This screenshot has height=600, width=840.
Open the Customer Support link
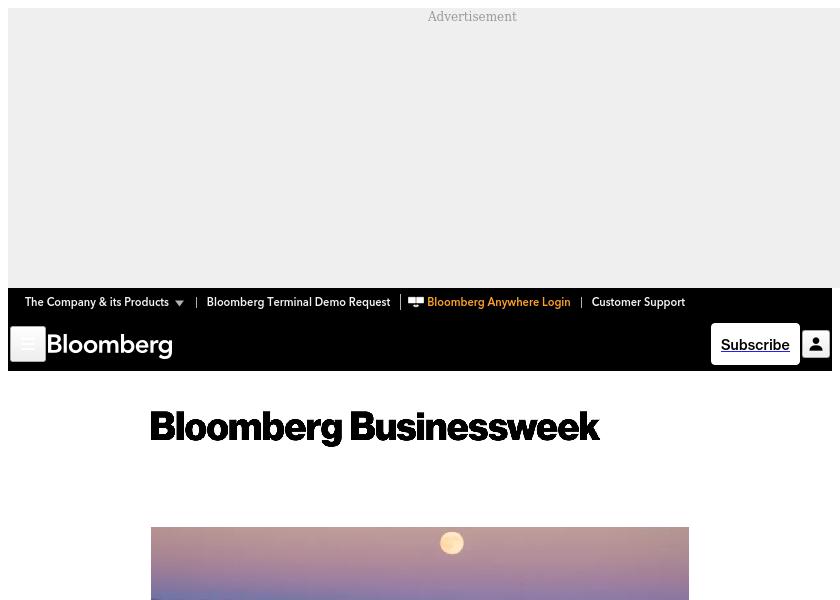[638, 302]
